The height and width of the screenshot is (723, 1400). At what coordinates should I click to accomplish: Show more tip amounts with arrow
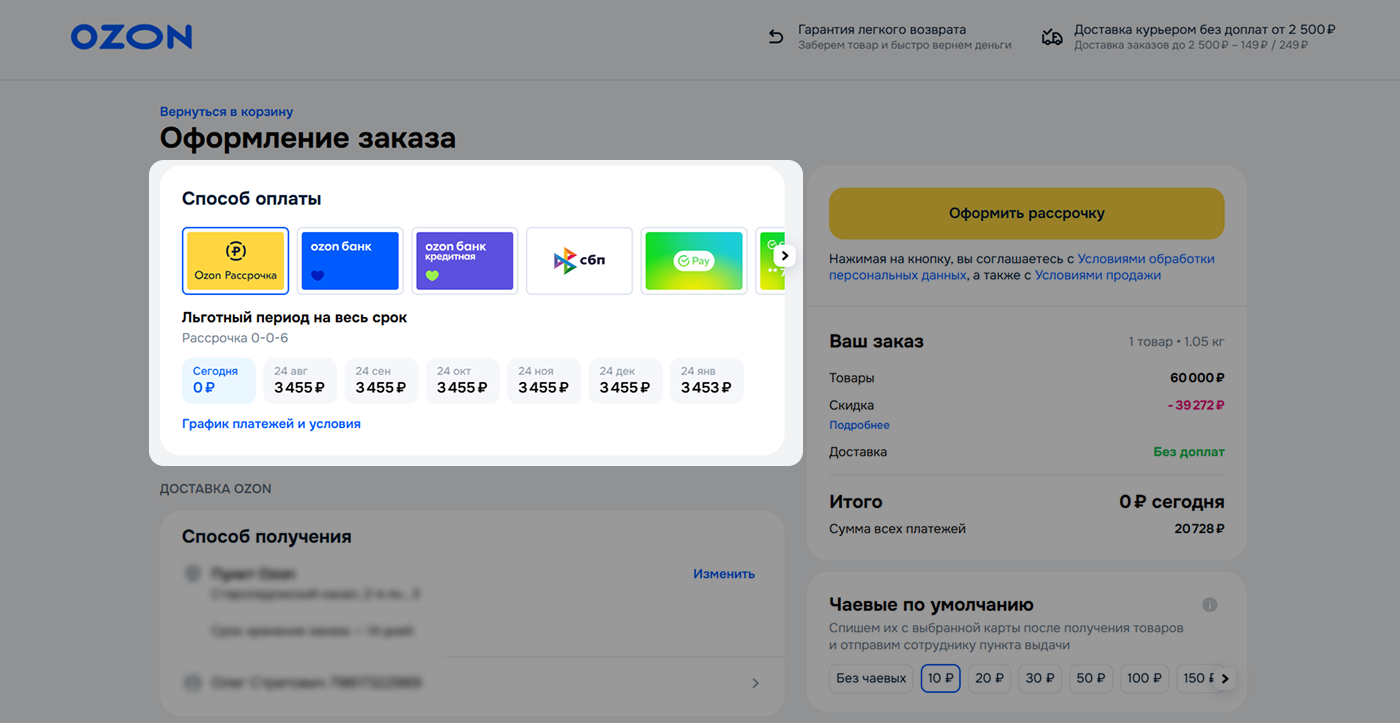(x=1225, y=679)
